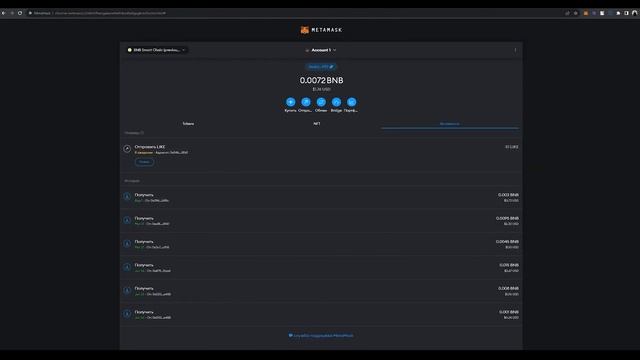Open the Receive transaction of 0.0095 BNB
Image resolution: width=640 pixels, height=360 pixels.
[321, 221]
